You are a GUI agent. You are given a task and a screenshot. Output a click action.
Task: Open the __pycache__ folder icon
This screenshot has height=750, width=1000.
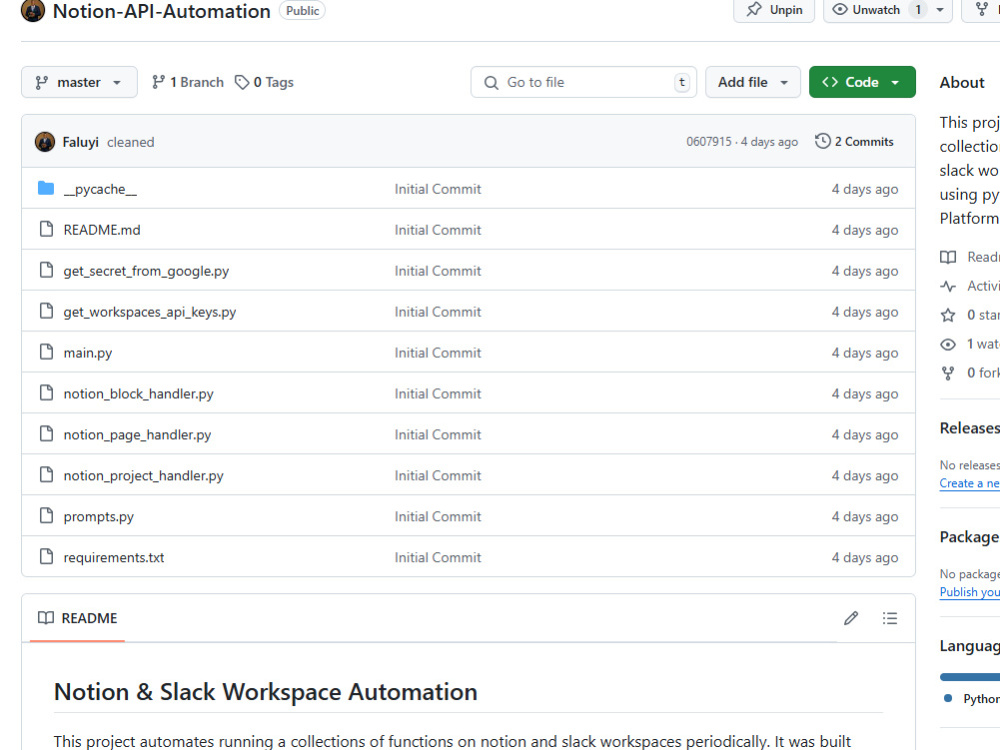46,188
